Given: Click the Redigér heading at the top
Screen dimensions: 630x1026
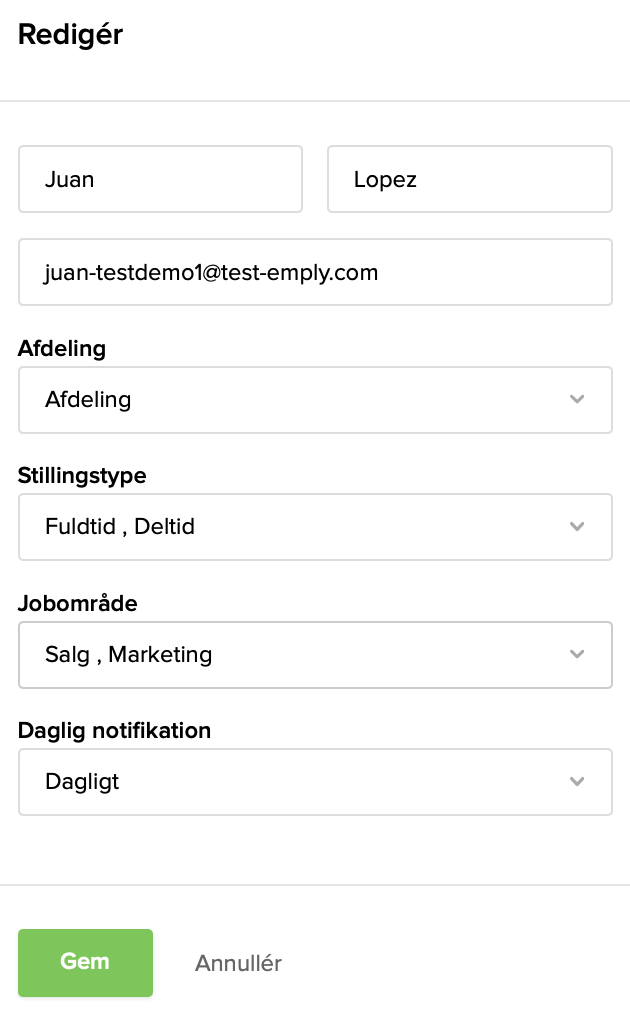Looking at the screenshot, I should 70,35.
